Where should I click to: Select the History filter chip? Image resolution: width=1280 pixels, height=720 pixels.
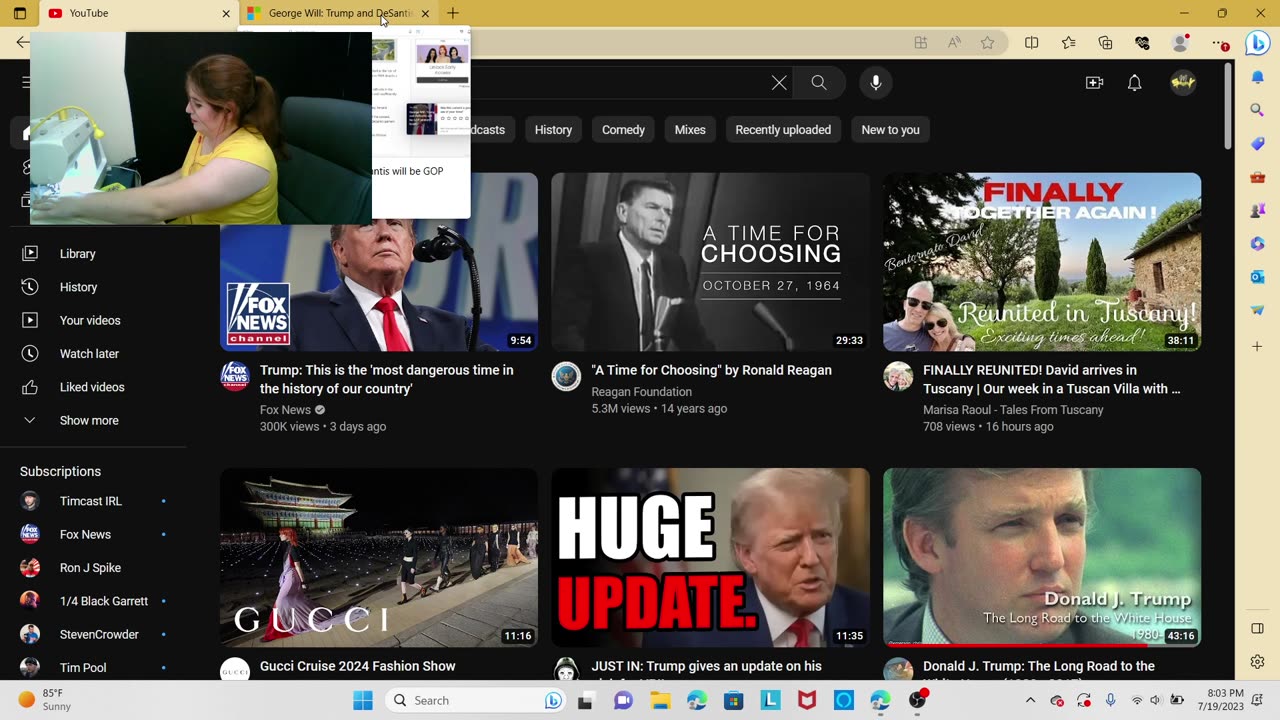553,130
